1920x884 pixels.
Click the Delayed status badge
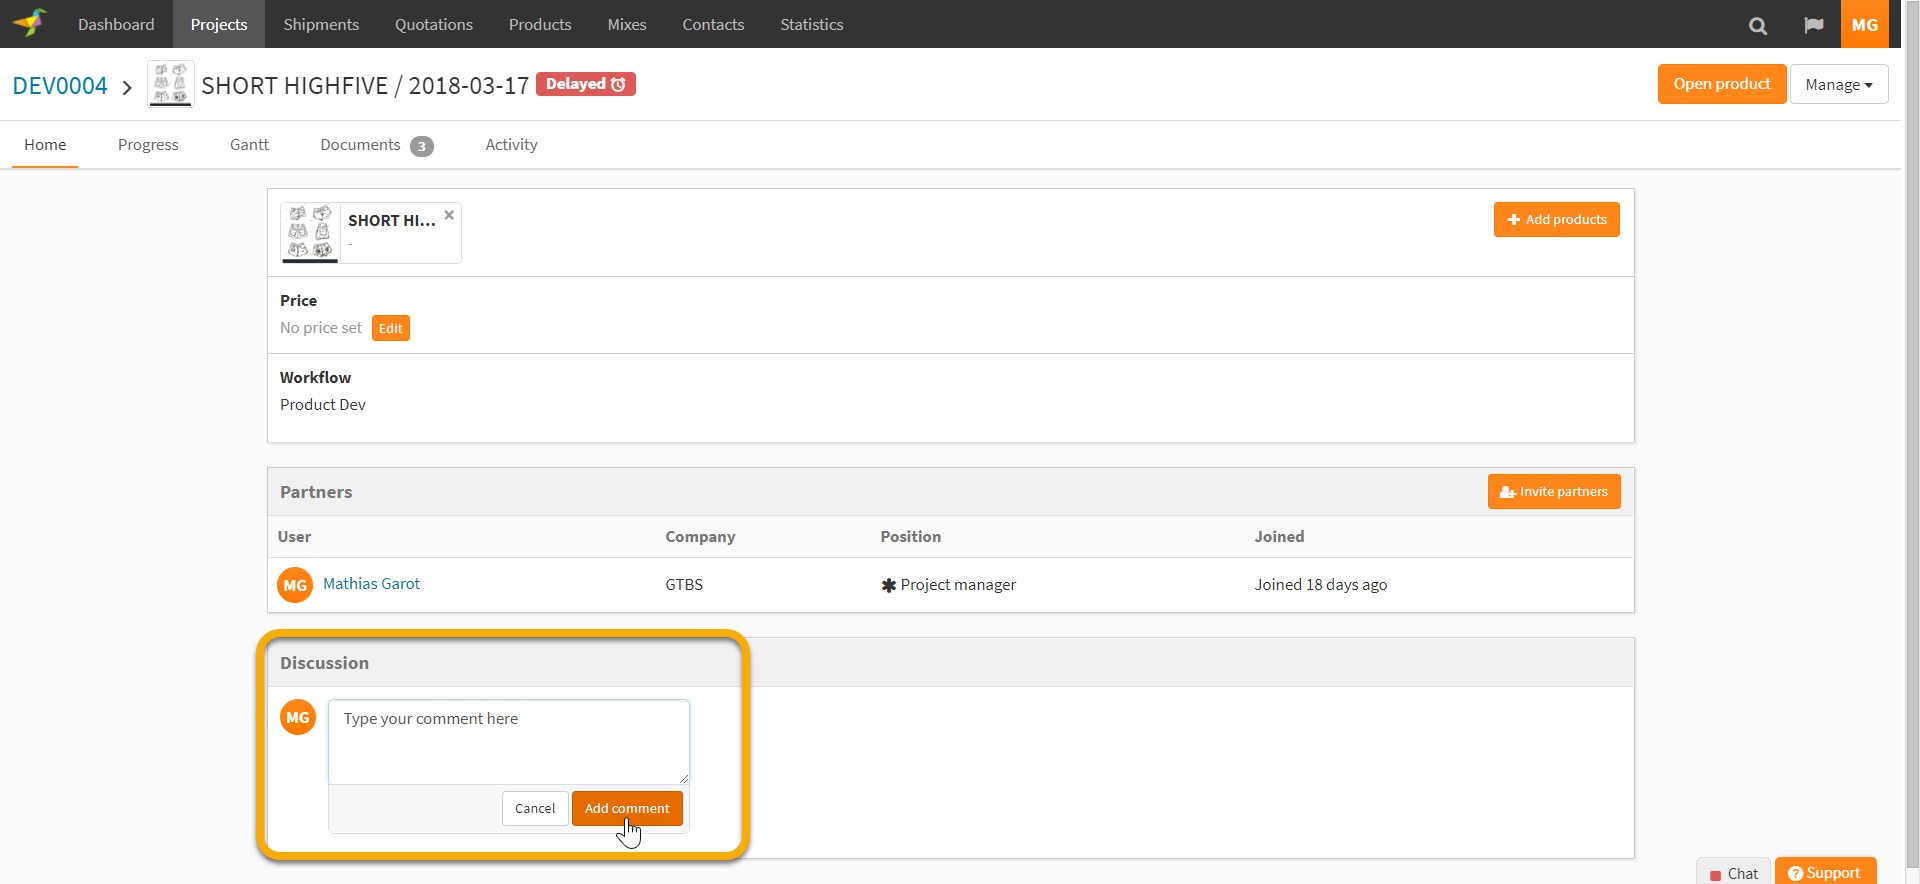pos(585,84)
